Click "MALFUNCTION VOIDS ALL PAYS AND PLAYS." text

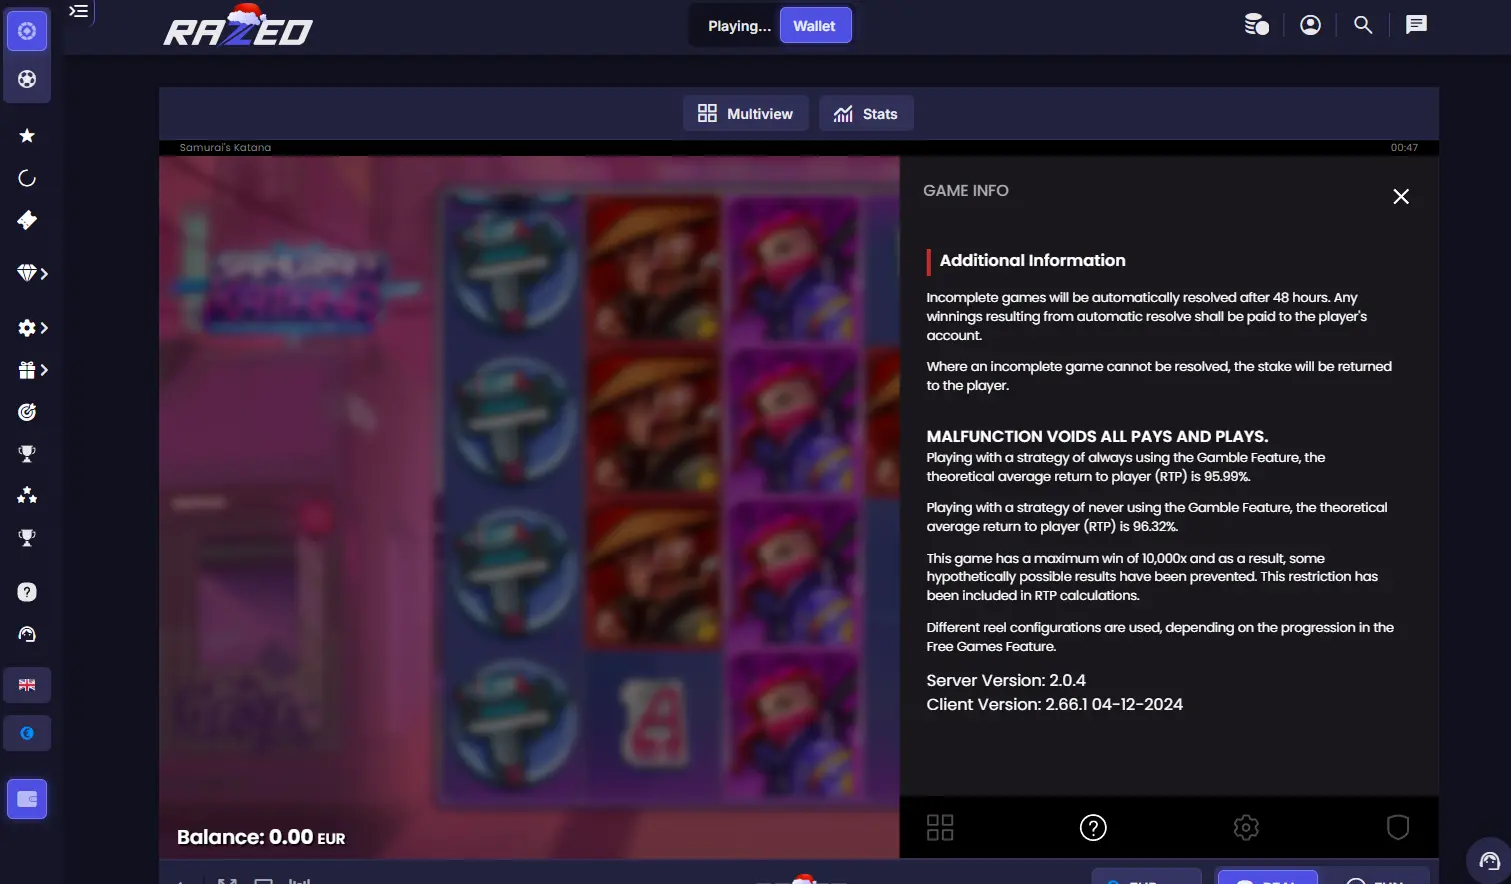click(1097, 436)
